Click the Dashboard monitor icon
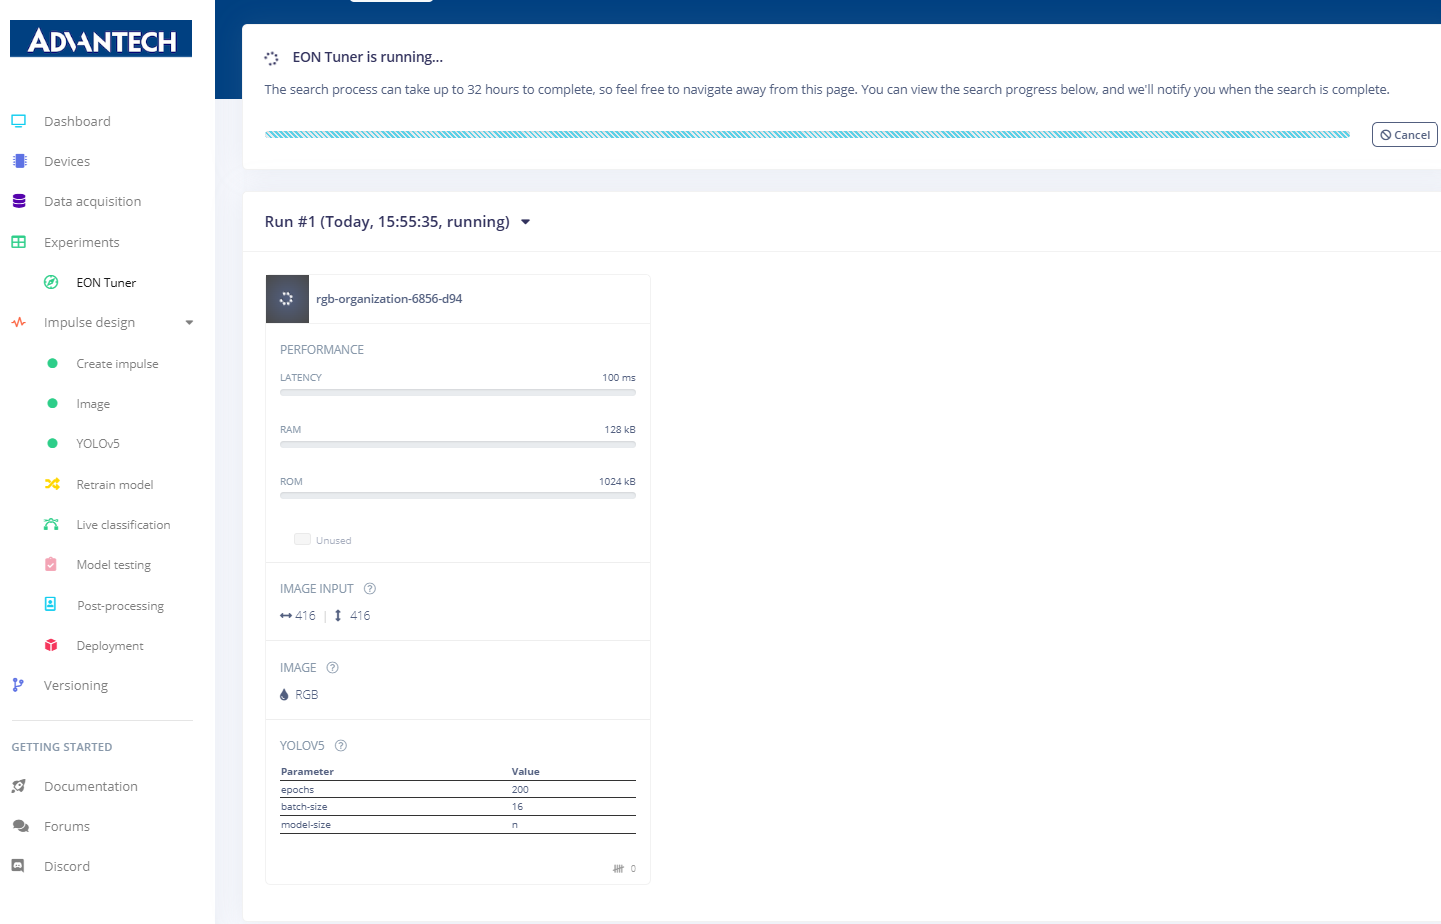 [x=18, y=121]
